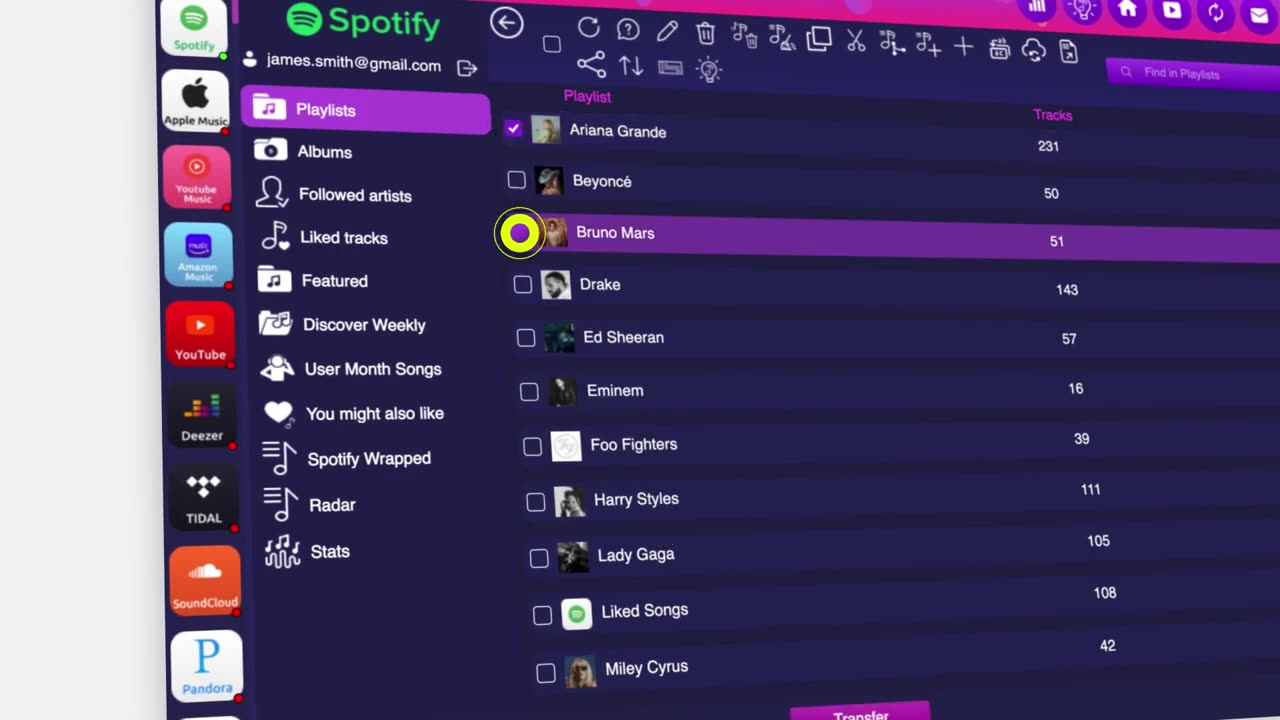Click the share icon
The height and width of the screenshot is (720, 1280).
[x=591, y=64]
